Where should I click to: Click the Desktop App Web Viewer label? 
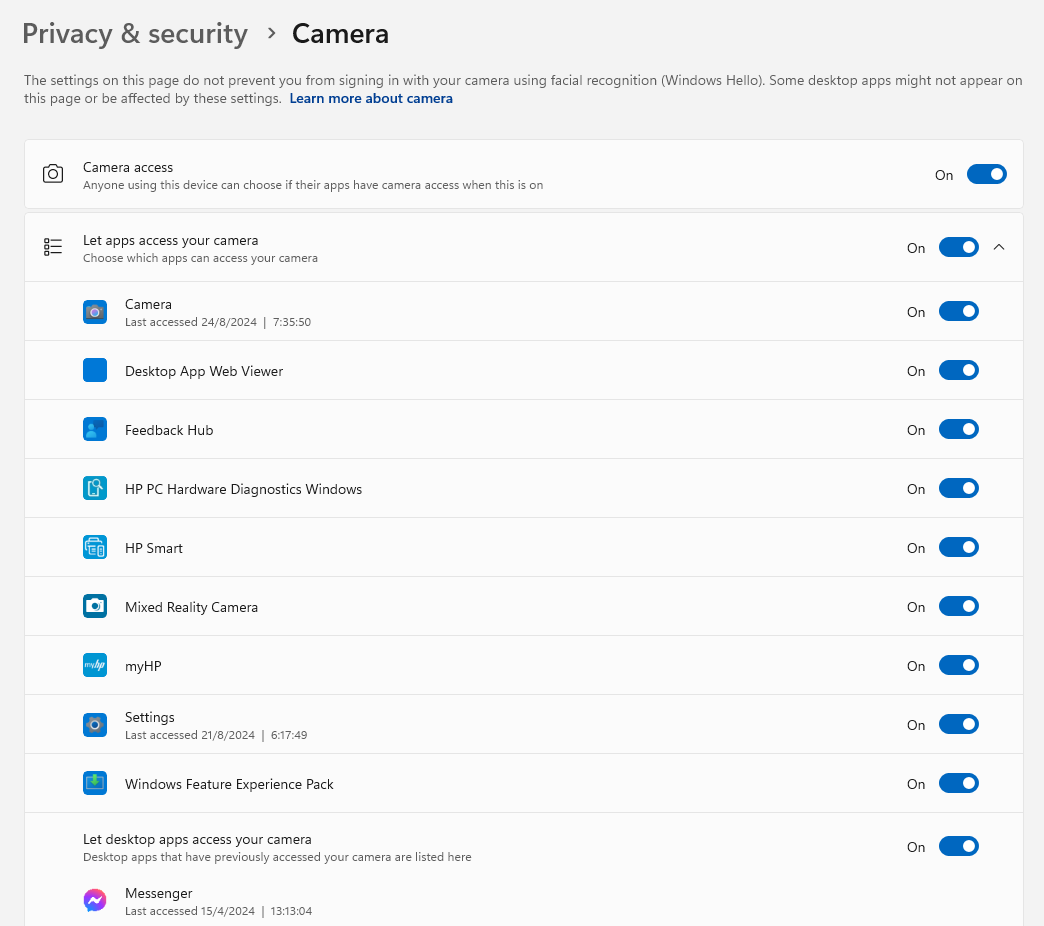pyautogui.click(x=204, y=371)
